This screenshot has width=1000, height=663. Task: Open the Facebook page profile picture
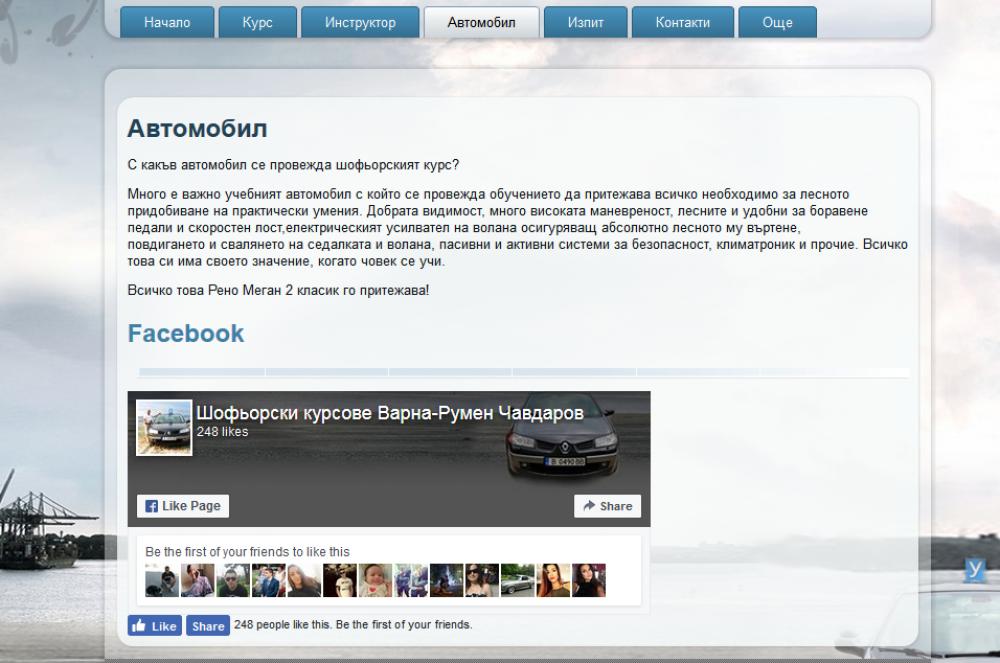pyautogui.click(x=164, y=428)
